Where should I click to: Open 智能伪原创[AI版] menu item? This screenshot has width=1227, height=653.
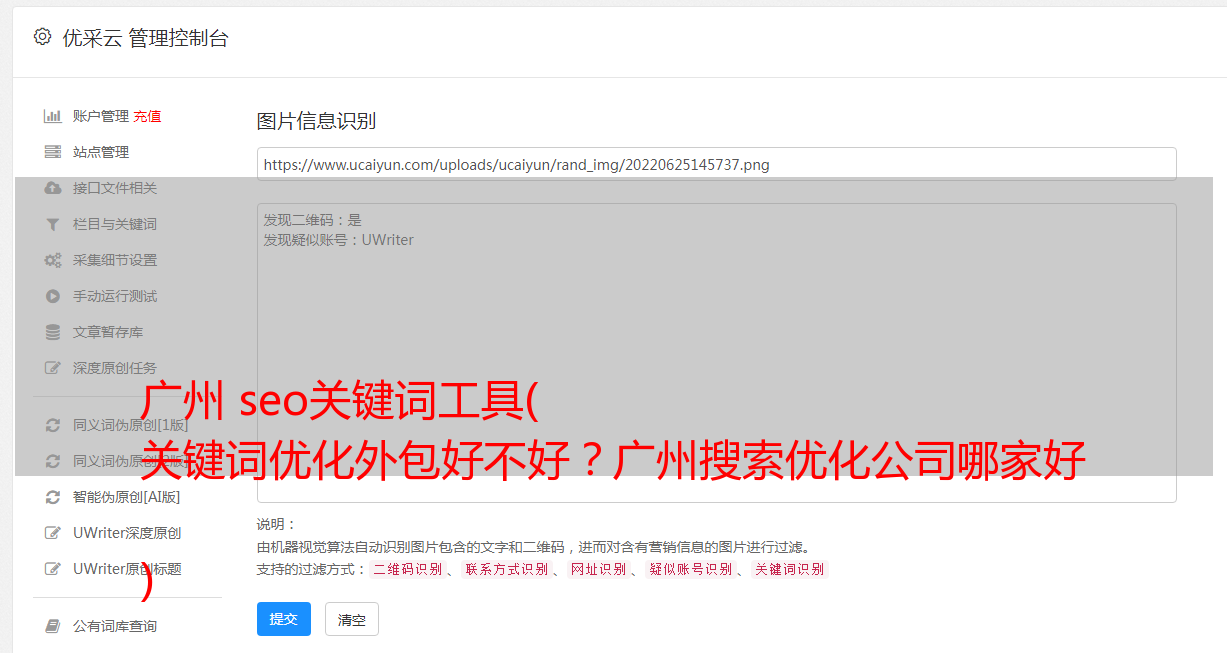(127, 497)
